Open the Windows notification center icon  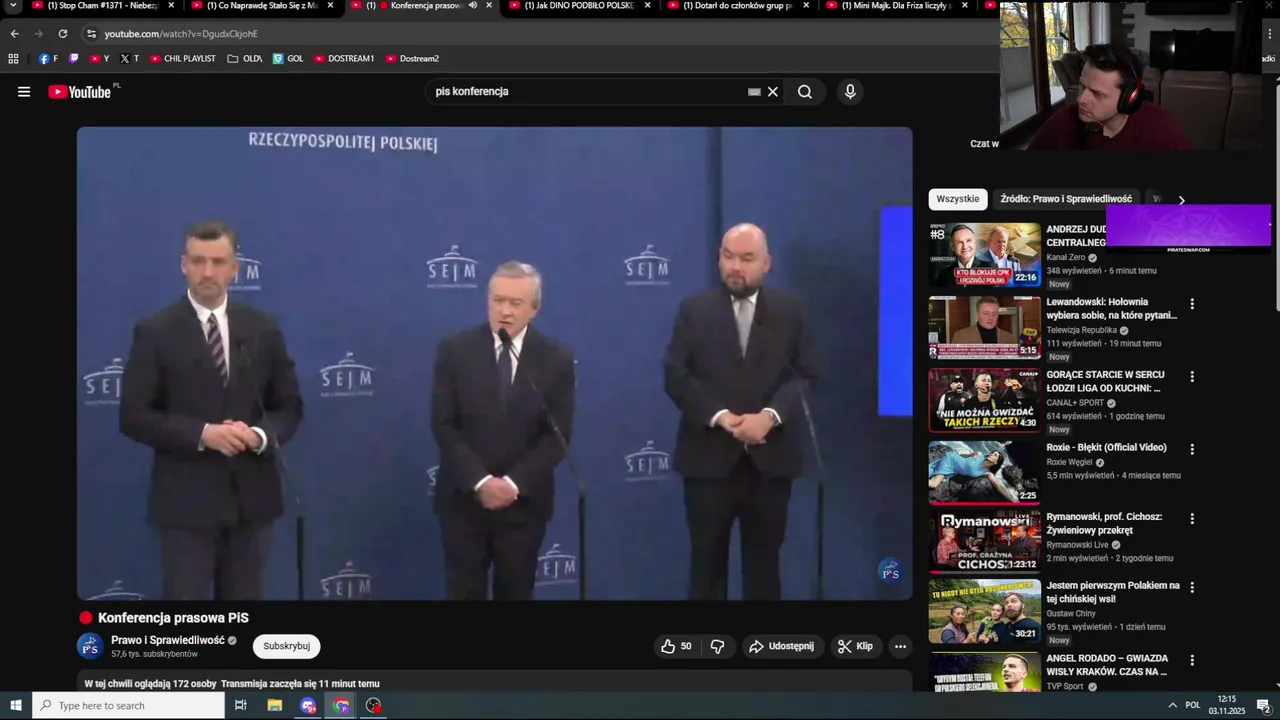point(1263,705)
